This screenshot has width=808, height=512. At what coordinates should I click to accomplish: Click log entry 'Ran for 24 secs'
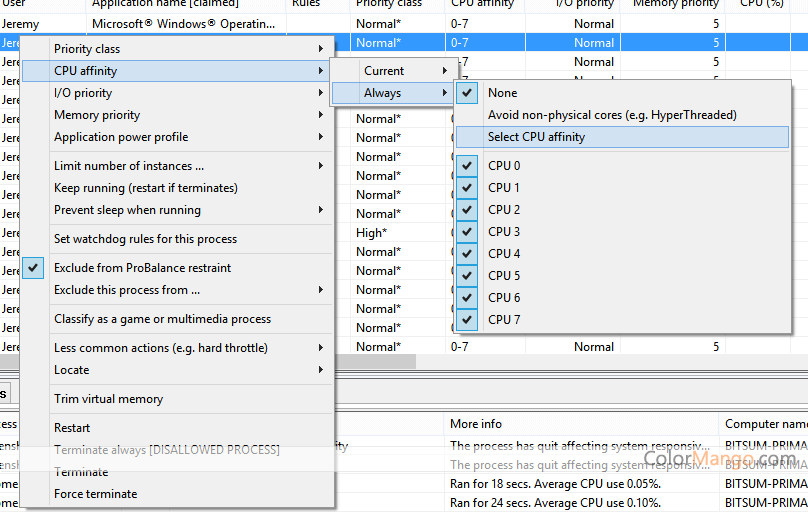pyautogui.click(x=555, y=503)
